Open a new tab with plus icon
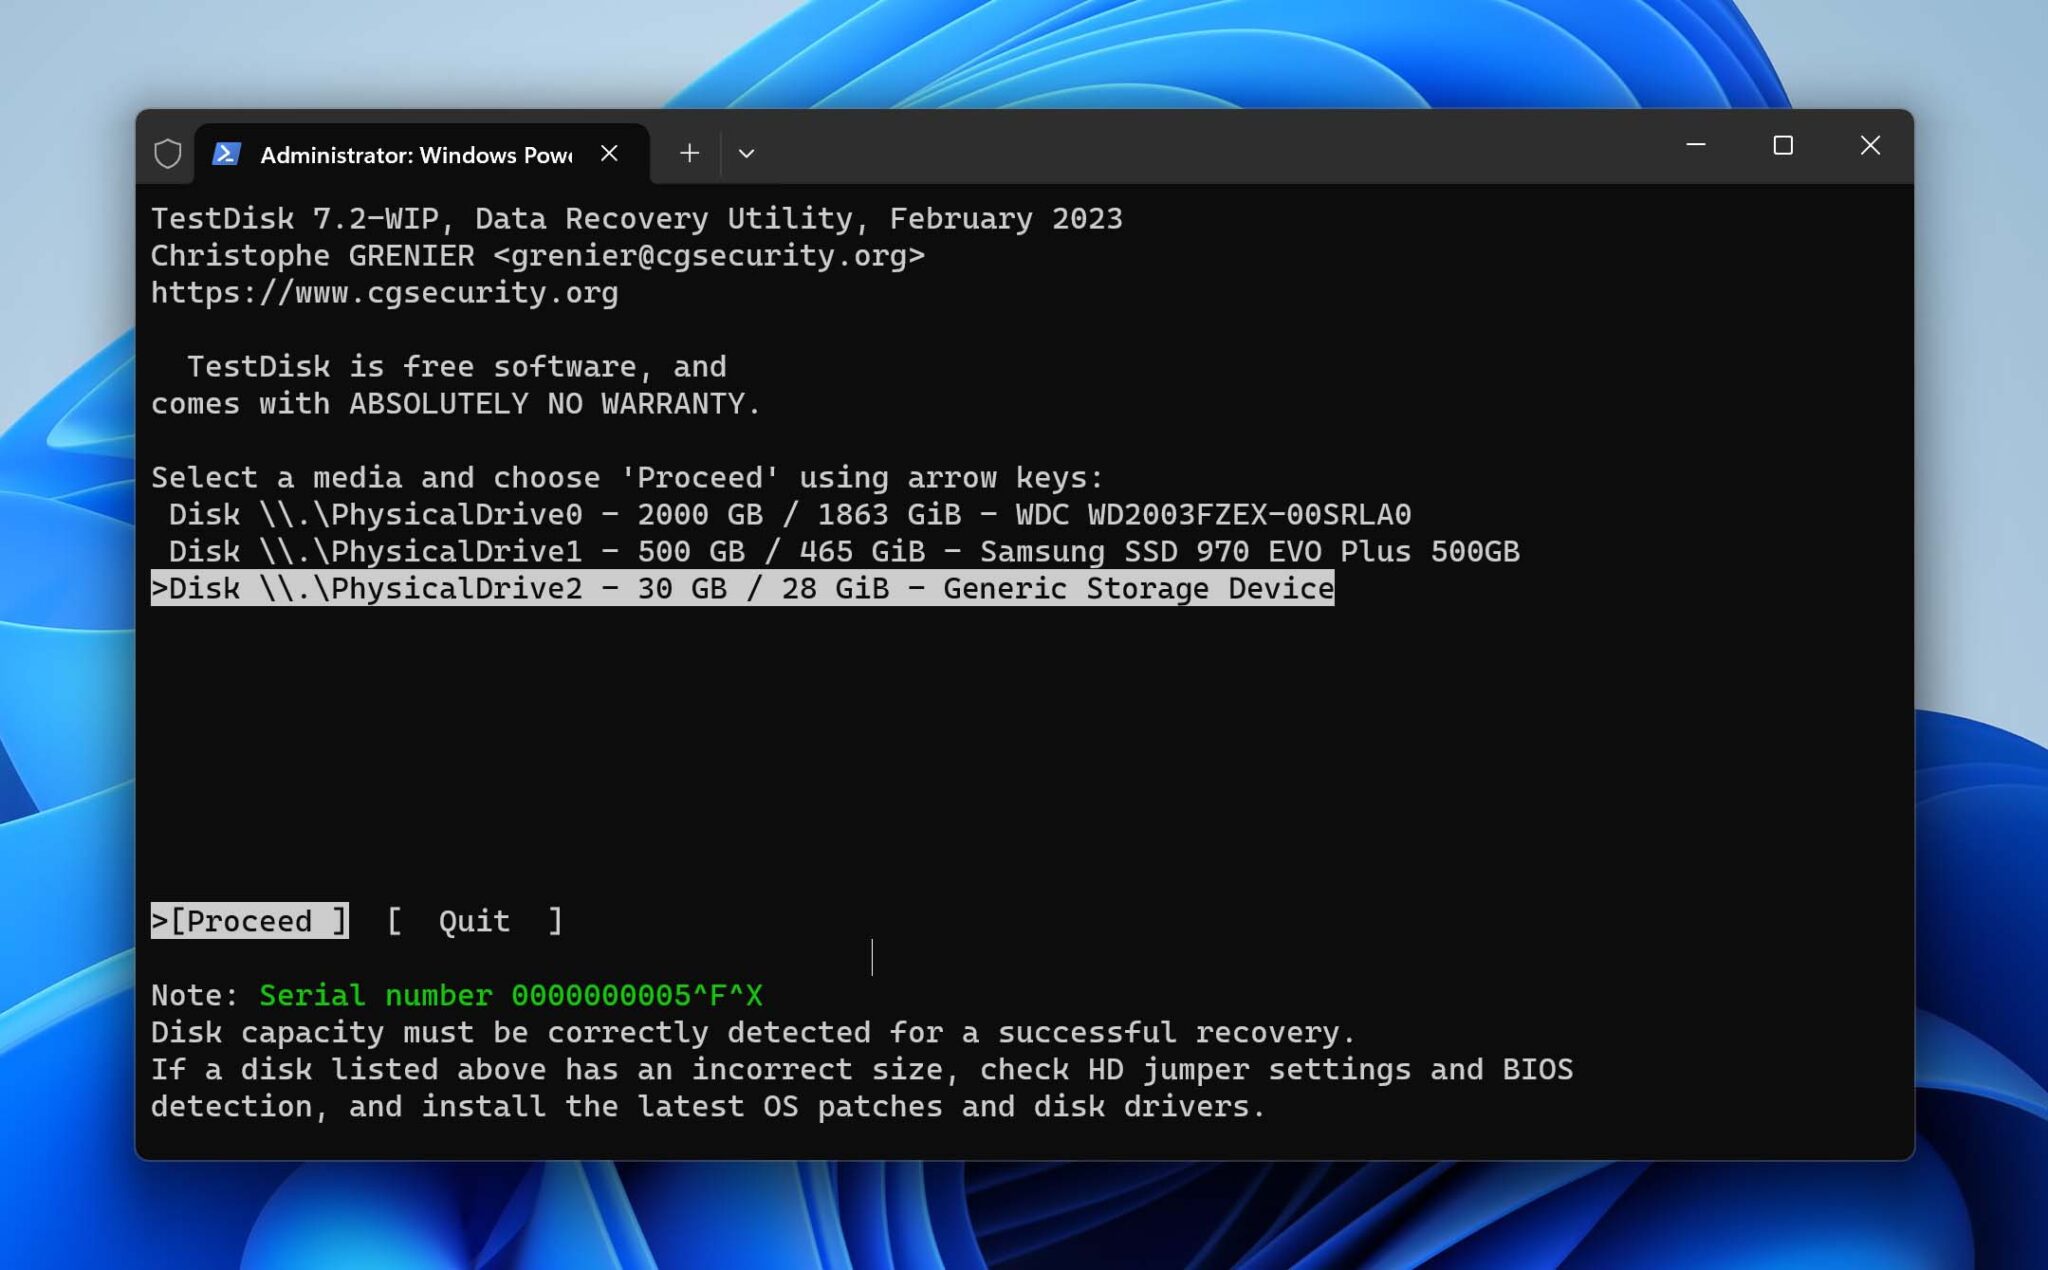2048x1270 pixels. 689,153
